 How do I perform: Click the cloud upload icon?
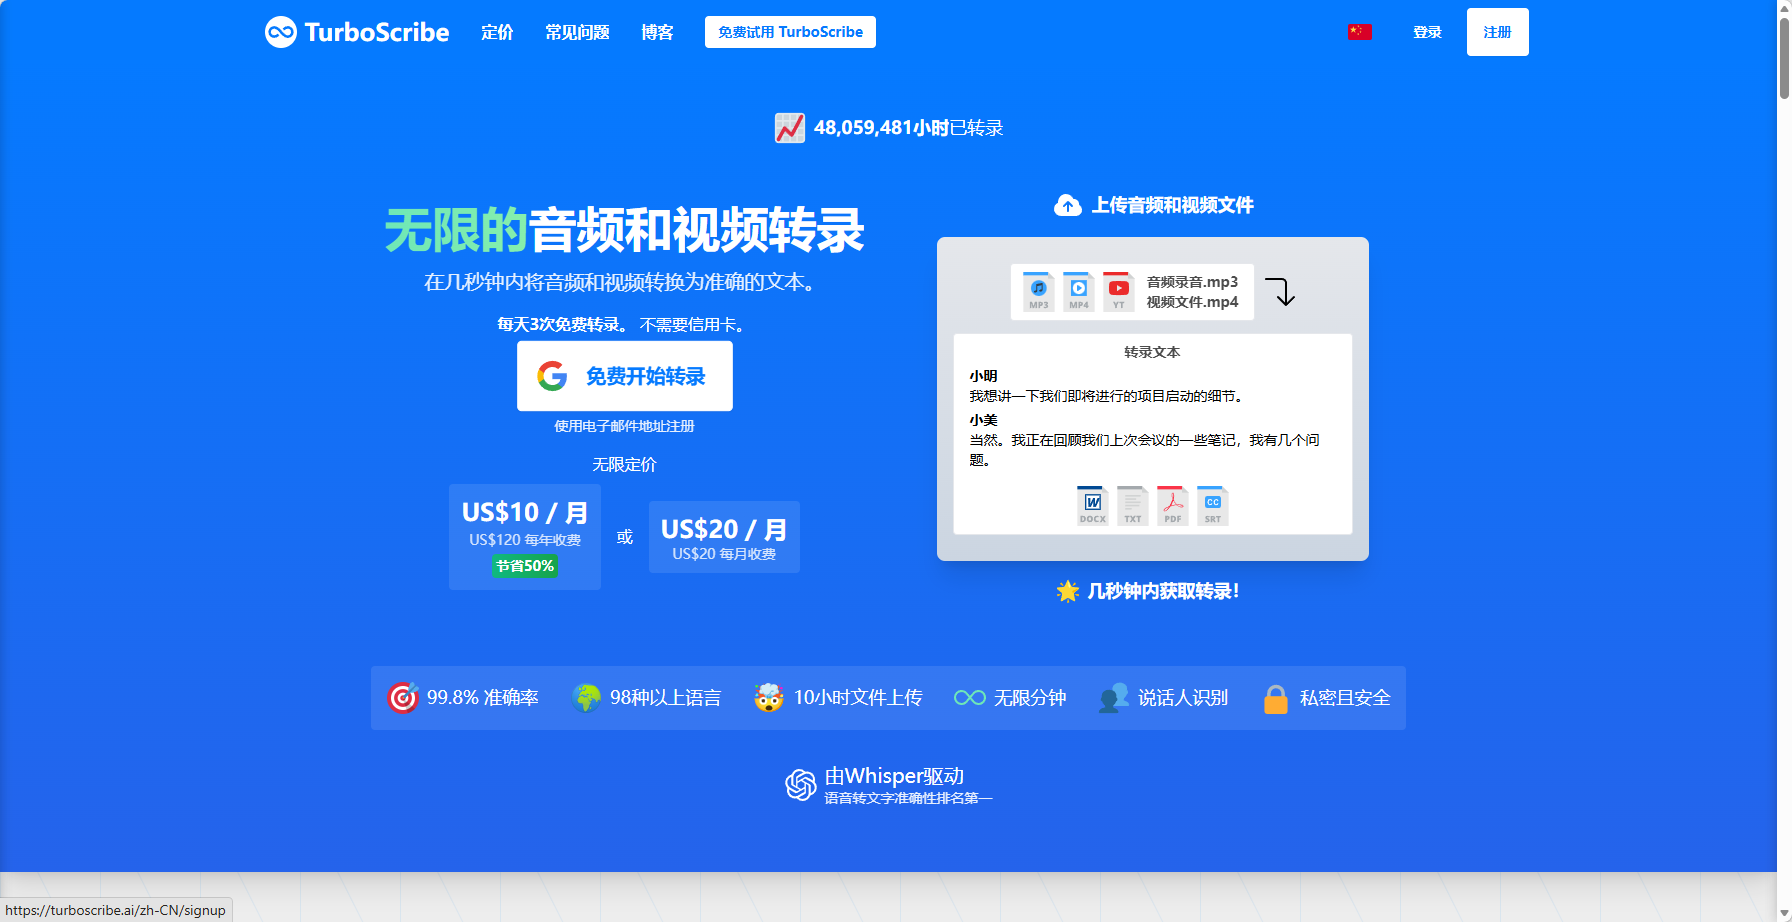pos(1068,206)
